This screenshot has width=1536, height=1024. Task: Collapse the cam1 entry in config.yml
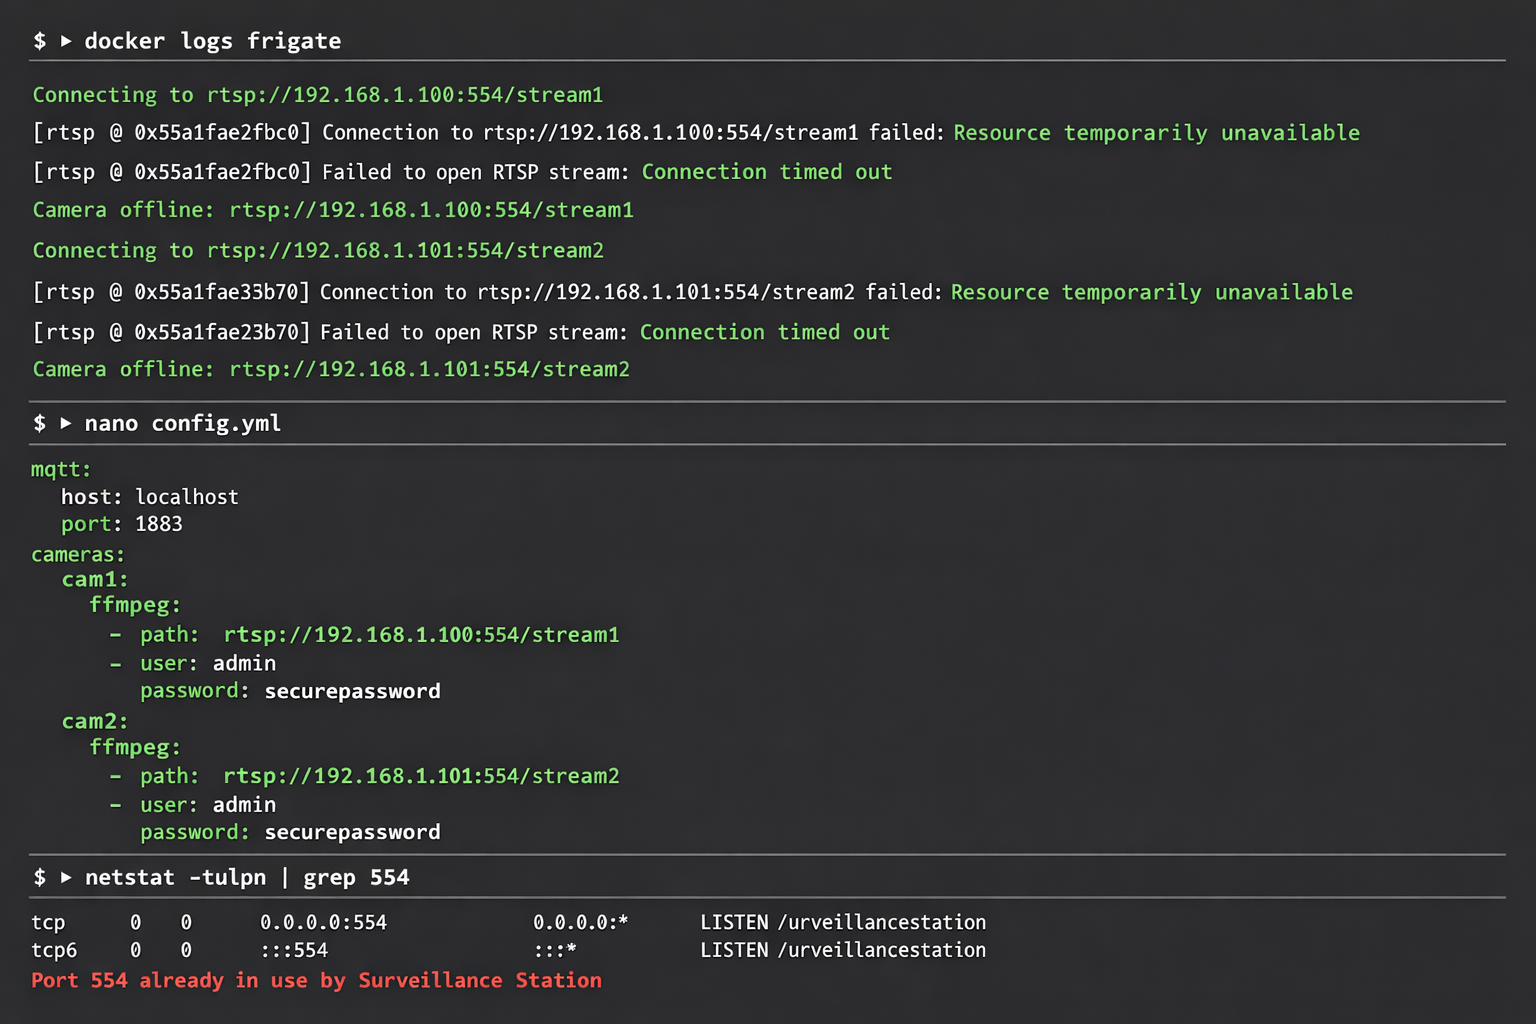point(94,579)
